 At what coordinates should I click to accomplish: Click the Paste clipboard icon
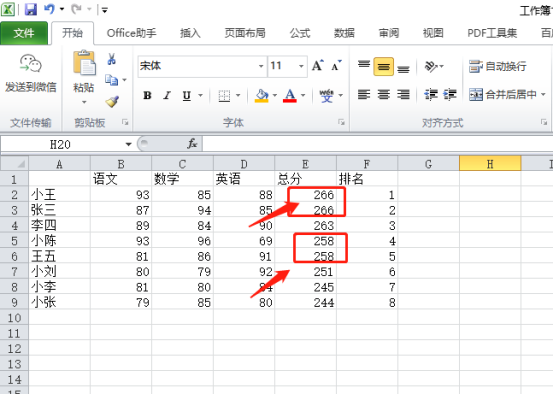click(84, 64)
